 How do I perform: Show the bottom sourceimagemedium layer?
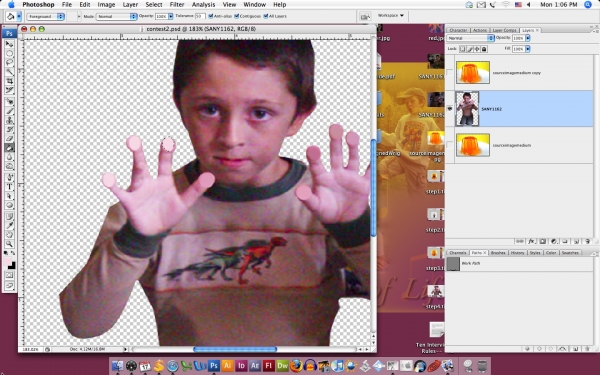pyautogui.click(x=450, y=145)
